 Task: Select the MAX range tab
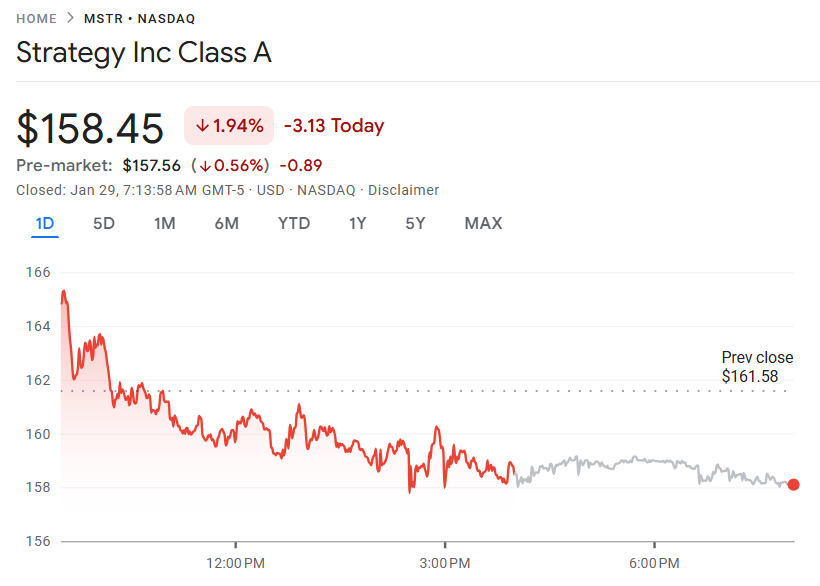pos(483,223)
